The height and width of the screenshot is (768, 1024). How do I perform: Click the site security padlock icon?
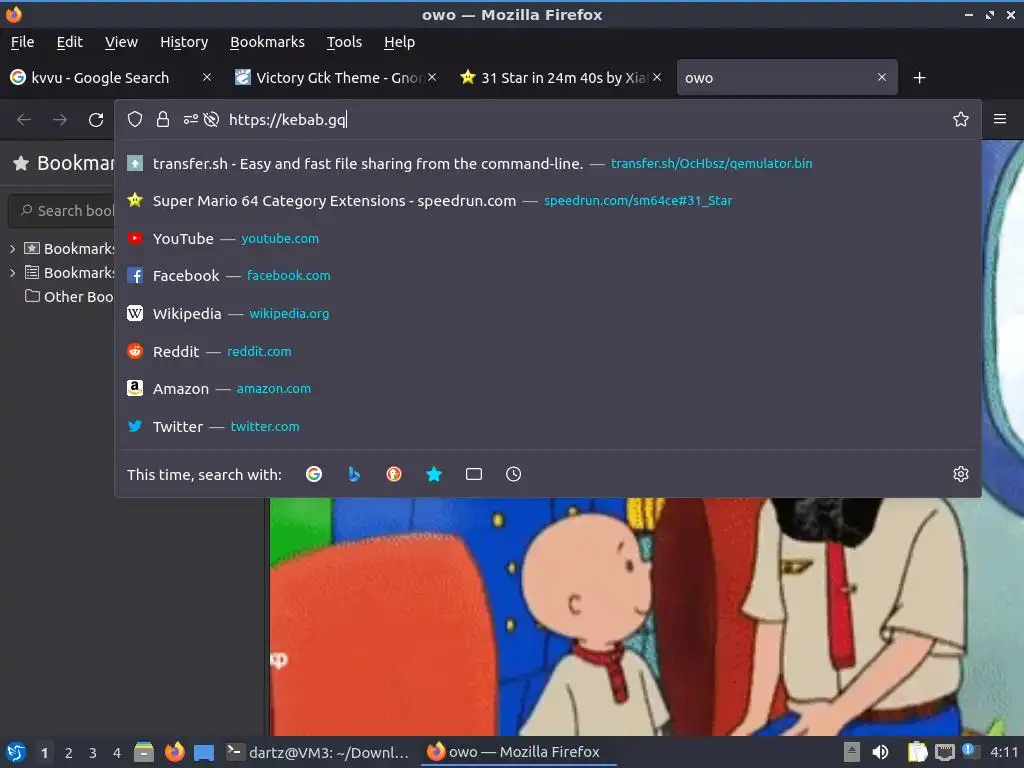coord(163,120)
